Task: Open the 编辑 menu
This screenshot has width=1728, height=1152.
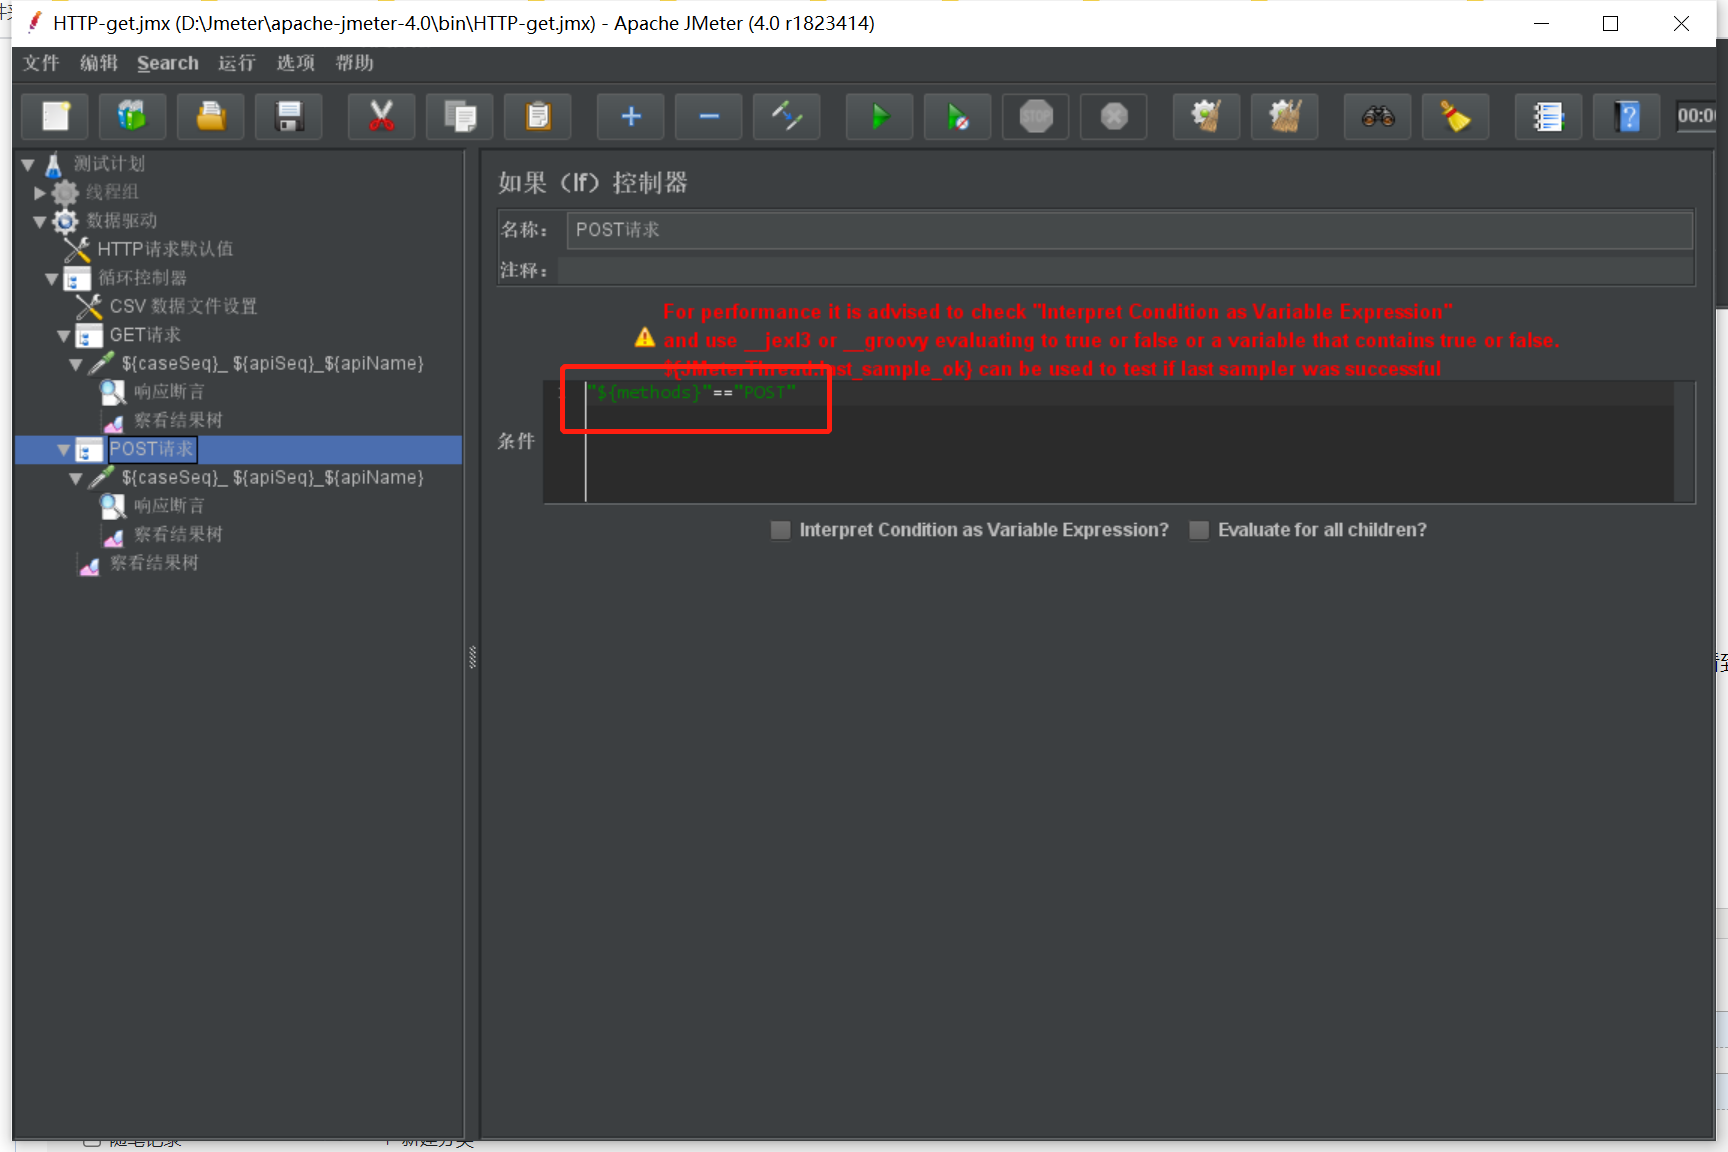Action: tap(99, 63)
